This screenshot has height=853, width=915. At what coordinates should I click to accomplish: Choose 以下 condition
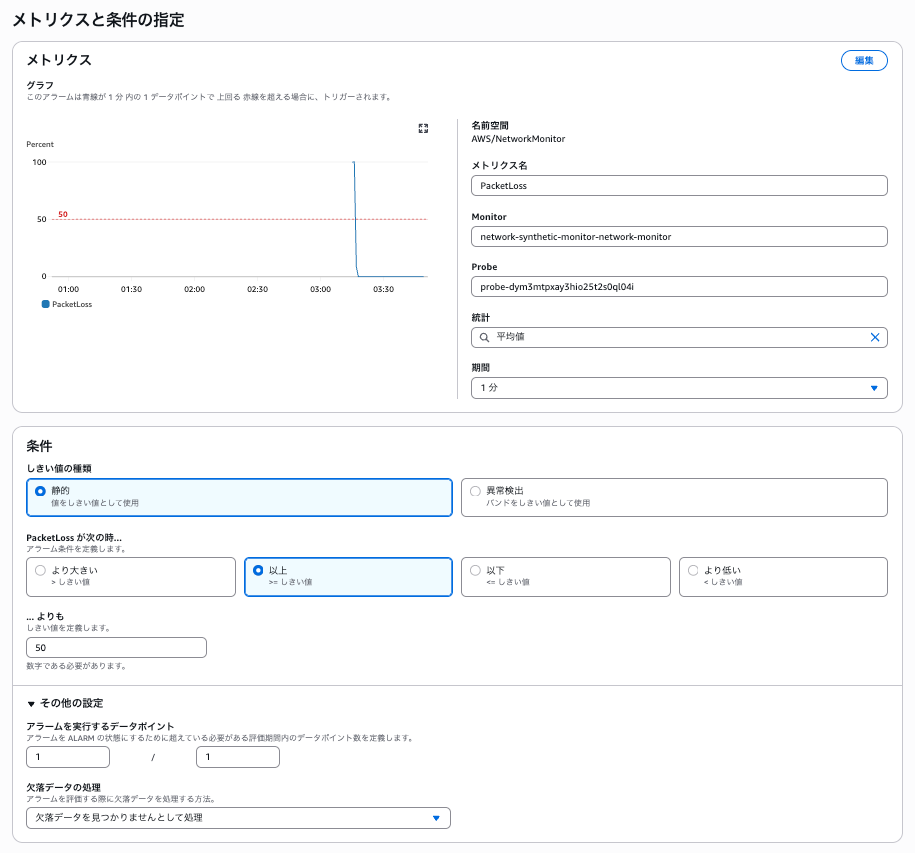pos(565,577)
